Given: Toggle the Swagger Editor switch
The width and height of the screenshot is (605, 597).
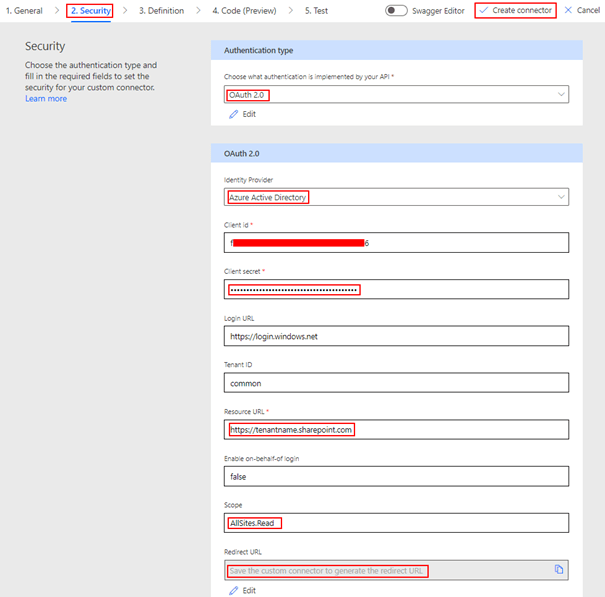Looking at the screenshot, I should click(x=397, y=10).
